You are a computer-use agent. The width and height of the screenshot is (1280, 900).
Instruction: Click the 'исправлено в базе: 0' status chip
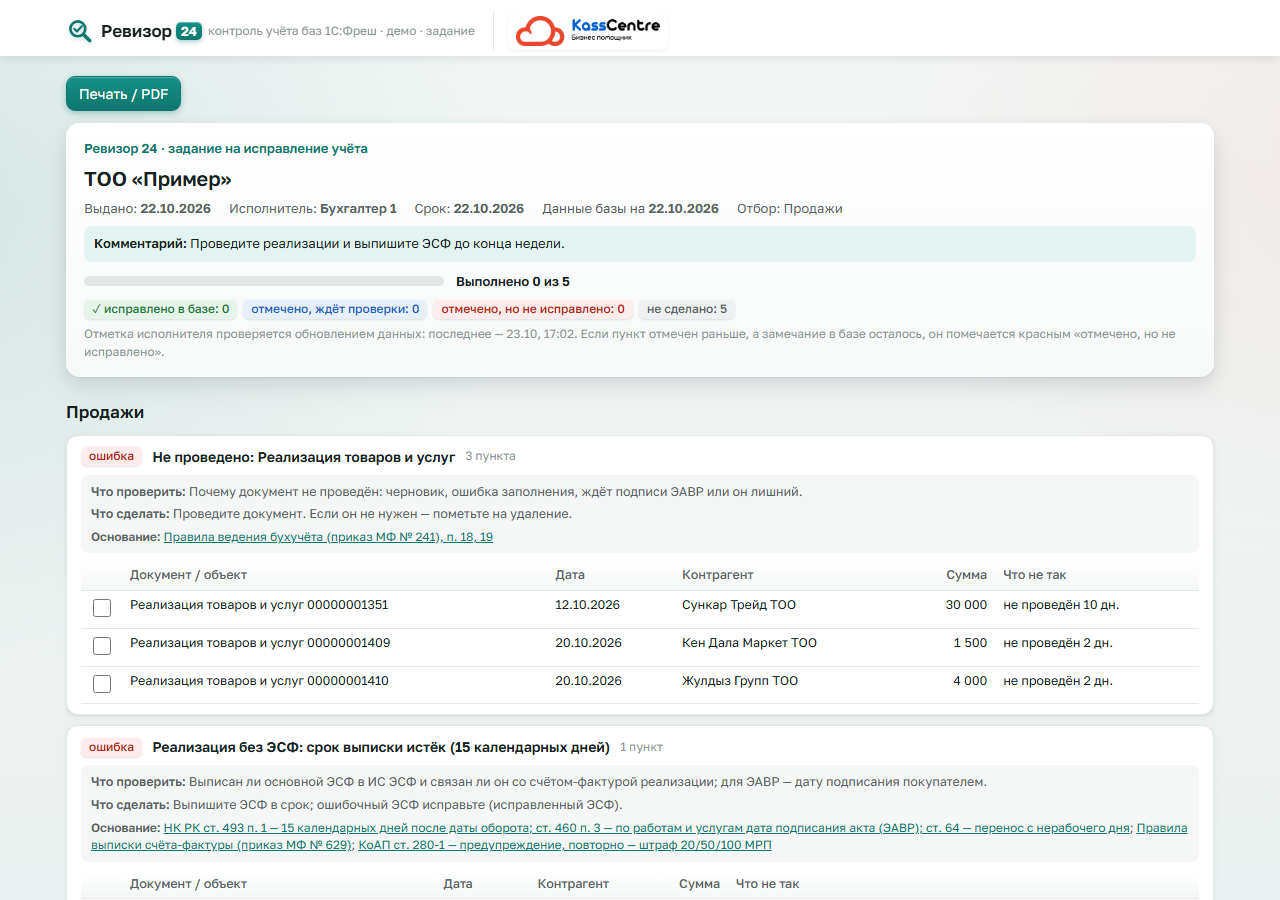pos(160,310)
